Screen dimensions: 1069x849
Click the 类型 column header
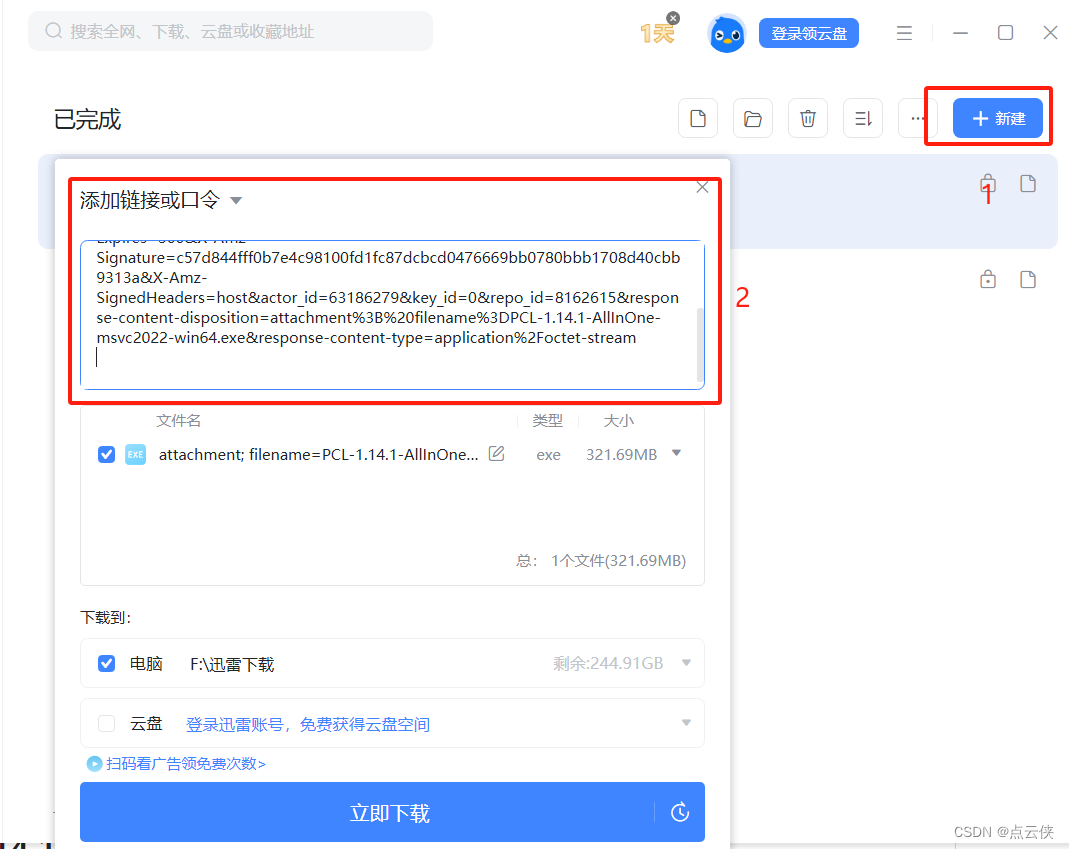point(547,421)
